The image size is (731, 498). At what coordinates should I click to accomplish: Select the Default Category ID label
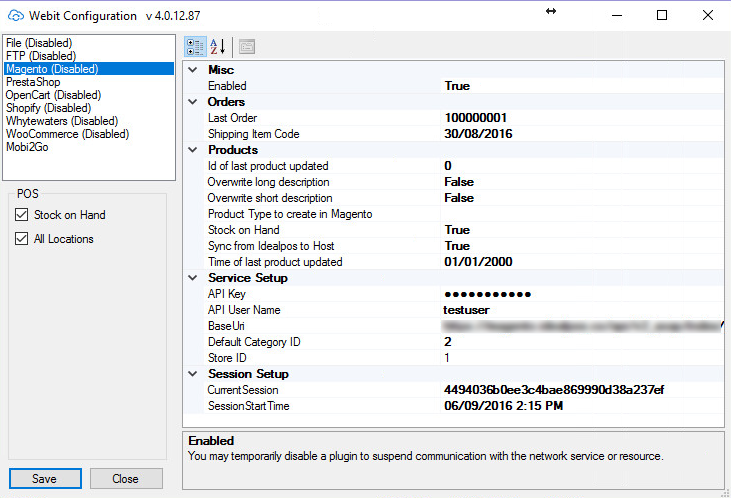pos(254,342)
